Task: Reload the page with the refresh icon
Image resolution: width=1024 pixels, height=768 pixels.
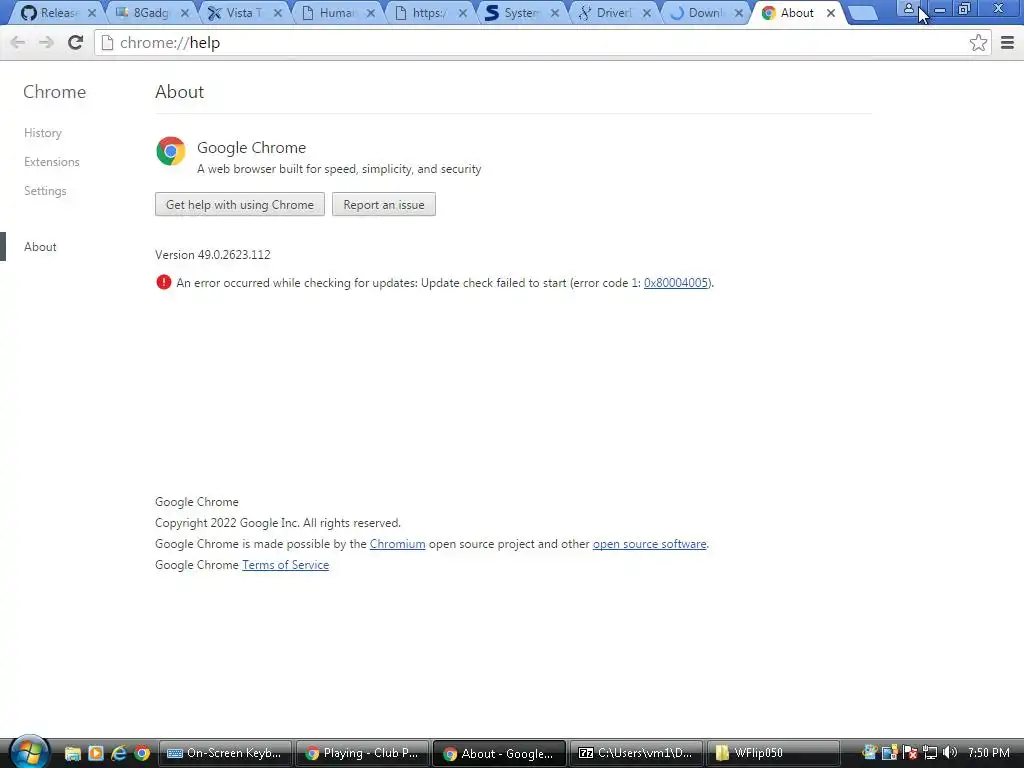Action: pyautogui.click(x=76, y=42)
